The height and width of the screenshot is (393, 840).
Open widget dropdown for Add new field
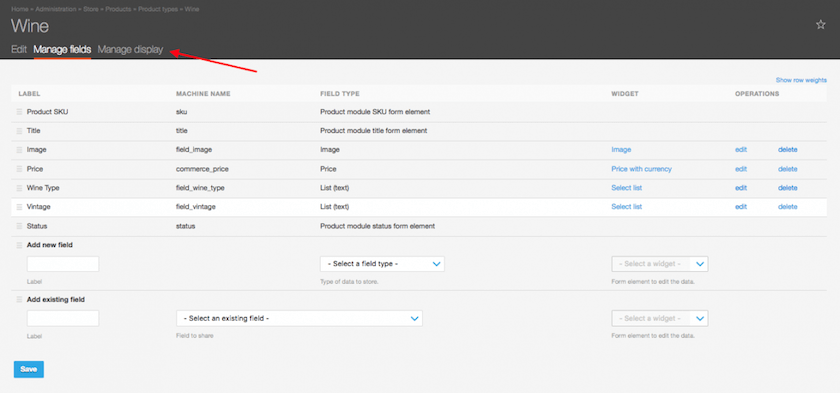click(659, 264)
